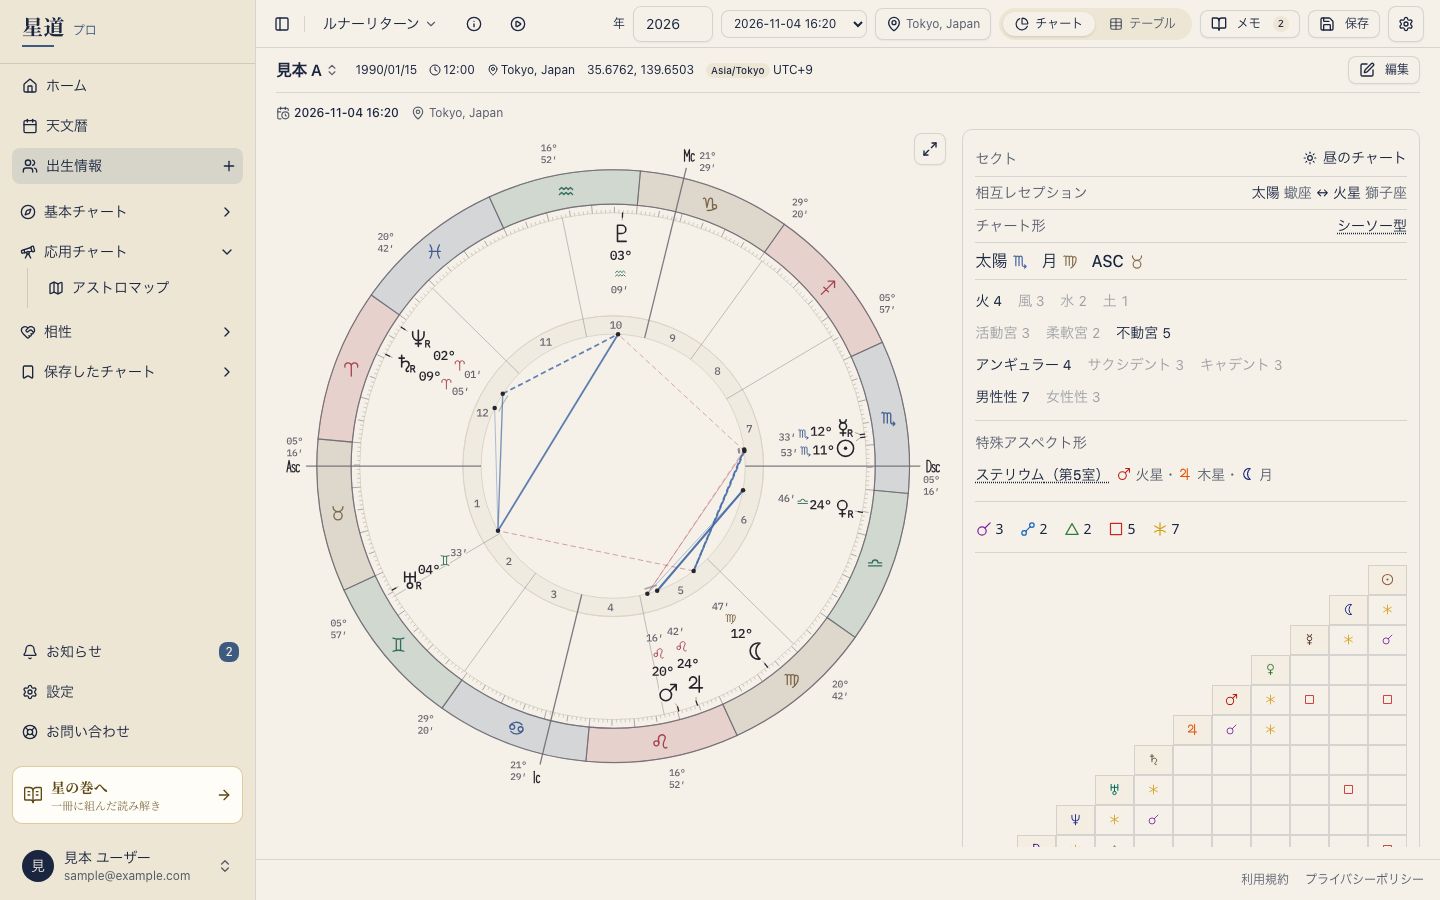Viewport: 1440px width, 900px height.
Task: Click シーソー型 chart shape link
Action: pyautogui.click(x=1371, y=226)
